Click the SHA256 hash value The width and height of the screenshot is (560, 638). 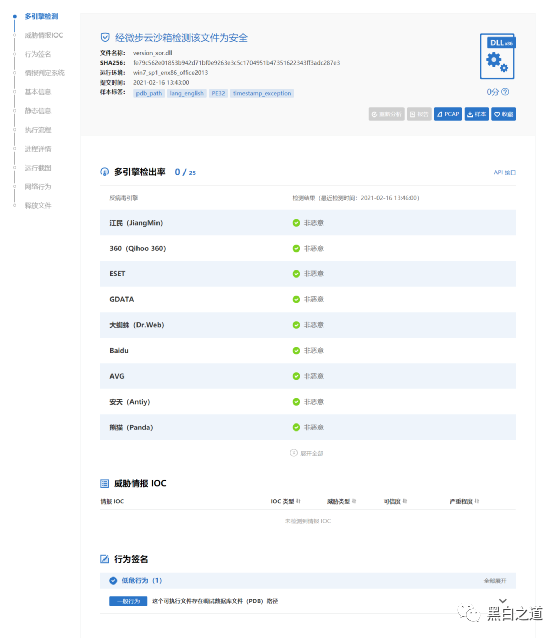(x=236, y=63)
